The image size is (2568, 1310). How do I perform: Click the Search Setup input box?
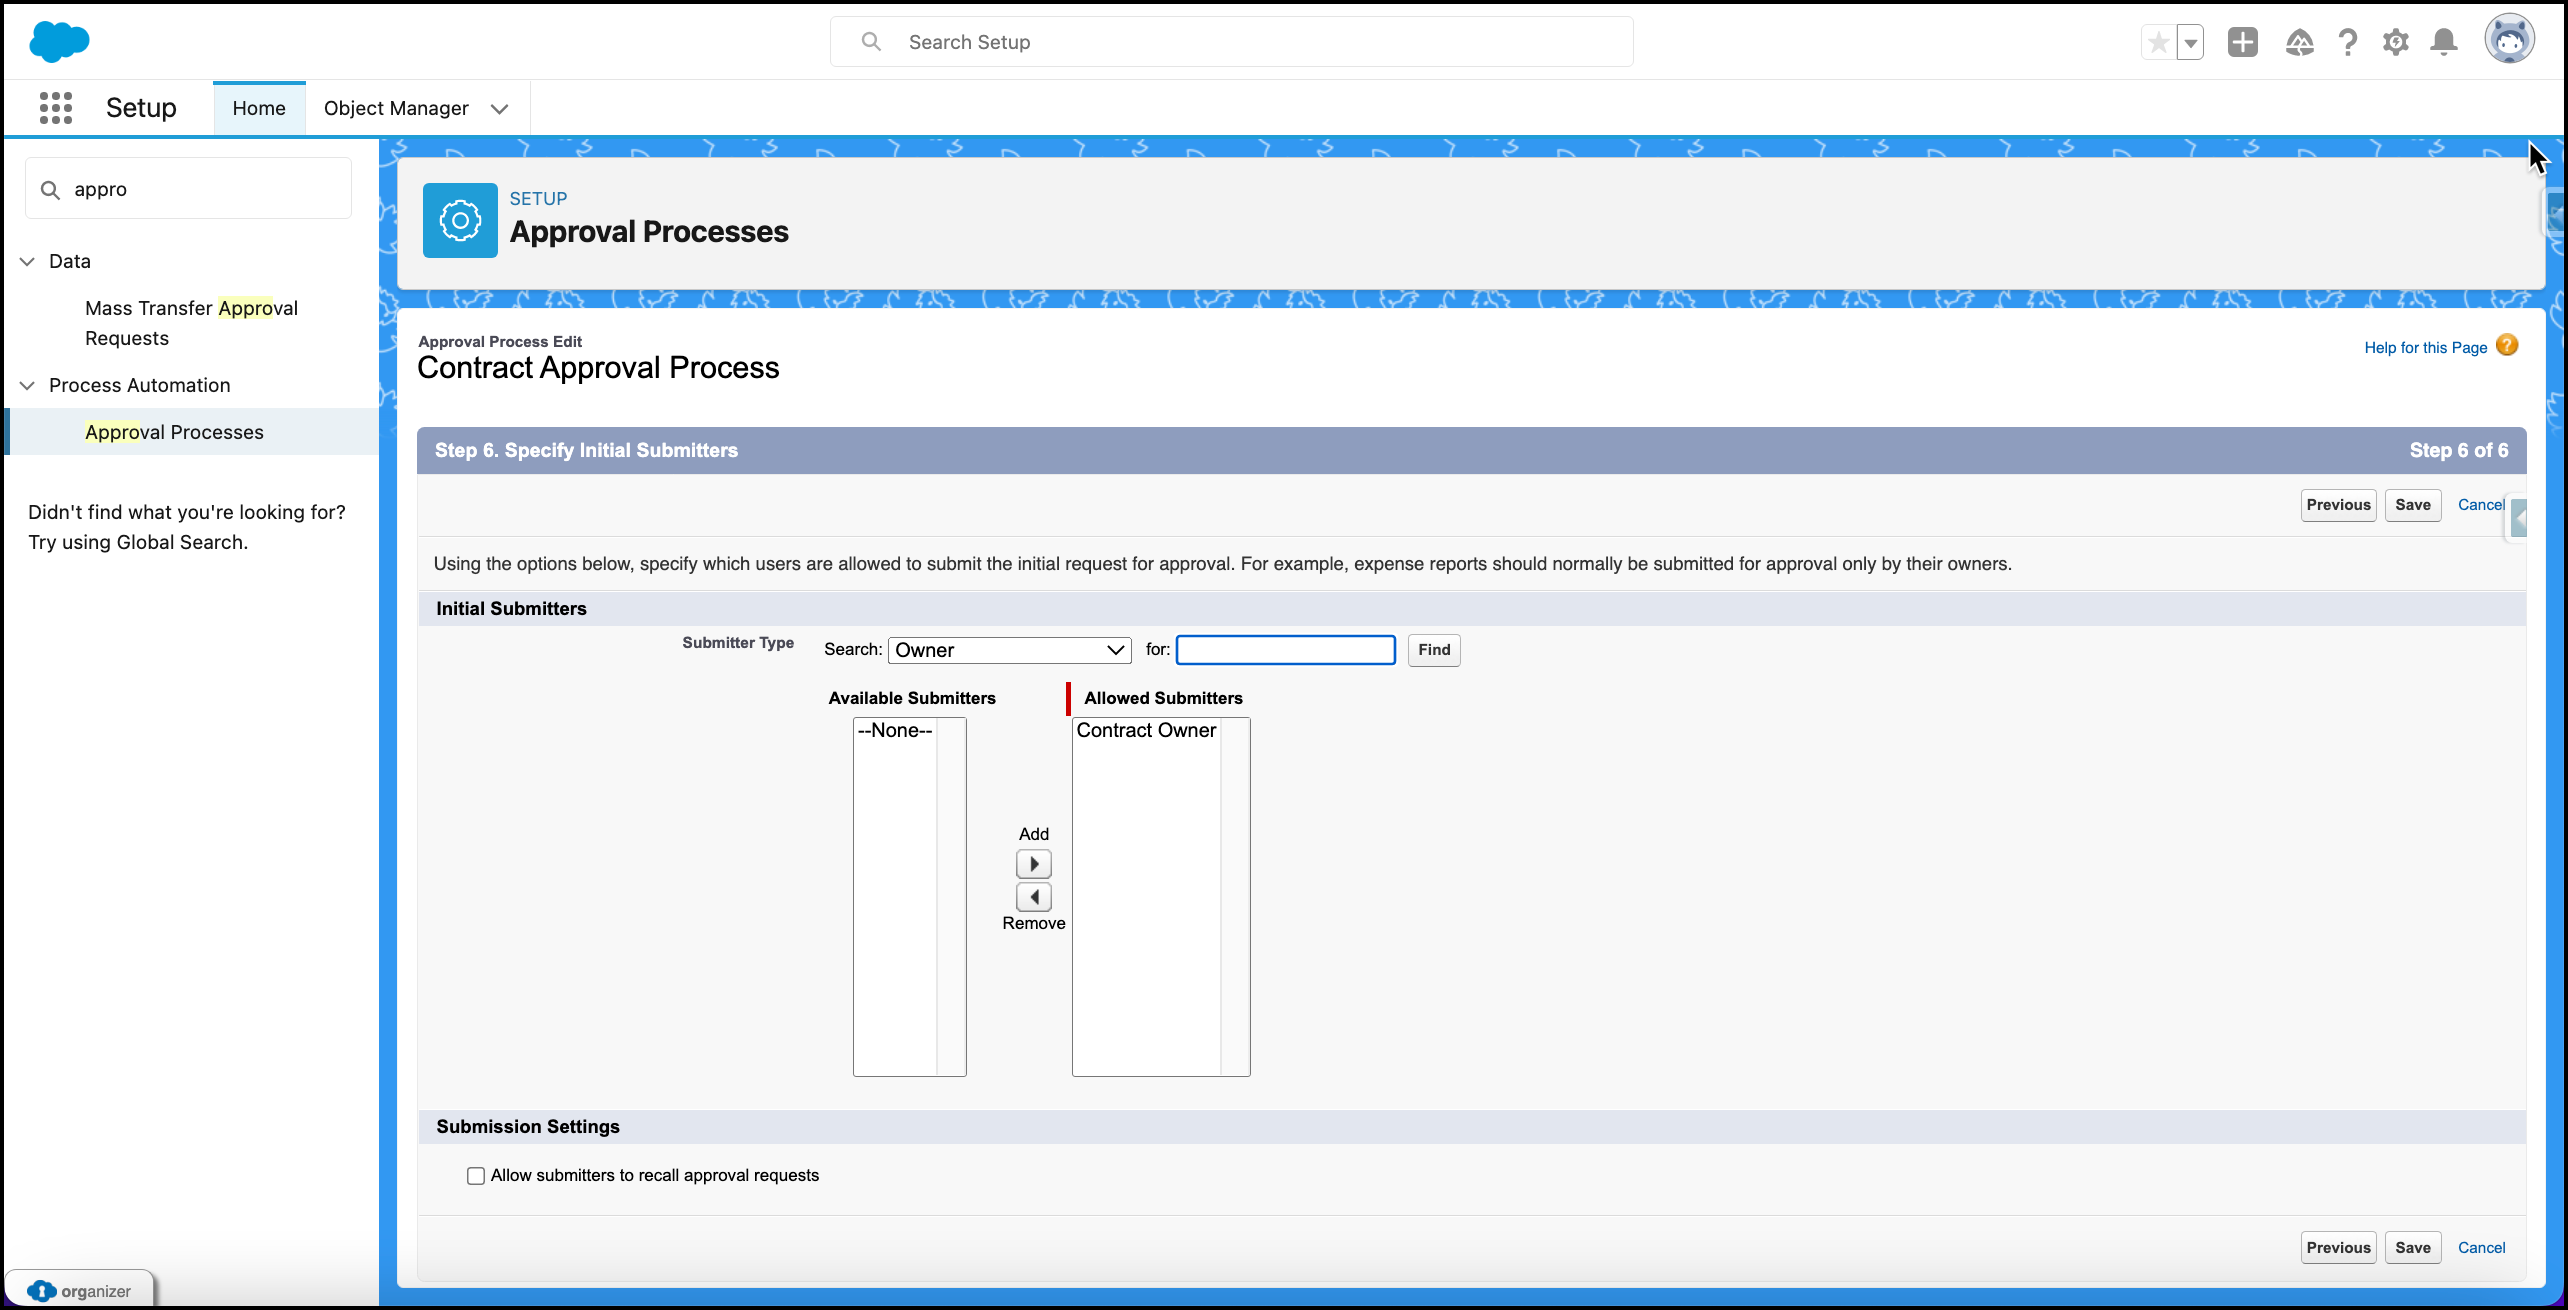[1231, 42]
